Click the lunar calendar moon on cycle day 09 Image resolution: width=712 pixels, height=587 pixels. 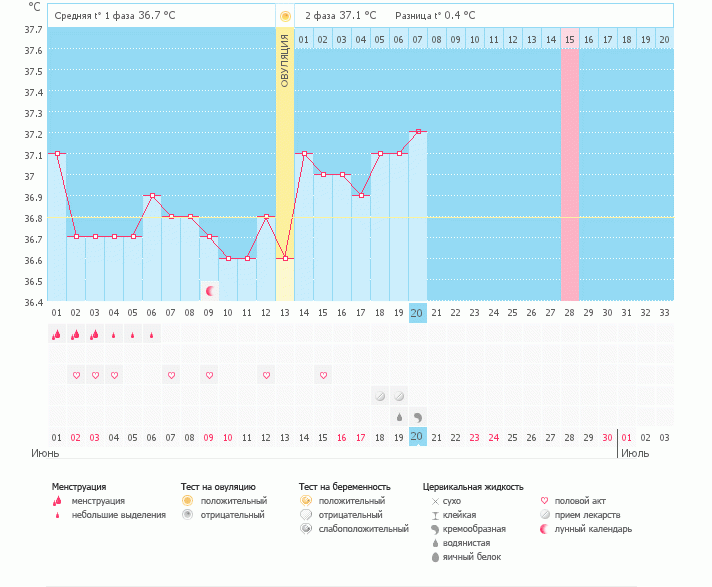click(x=210, y=291)
